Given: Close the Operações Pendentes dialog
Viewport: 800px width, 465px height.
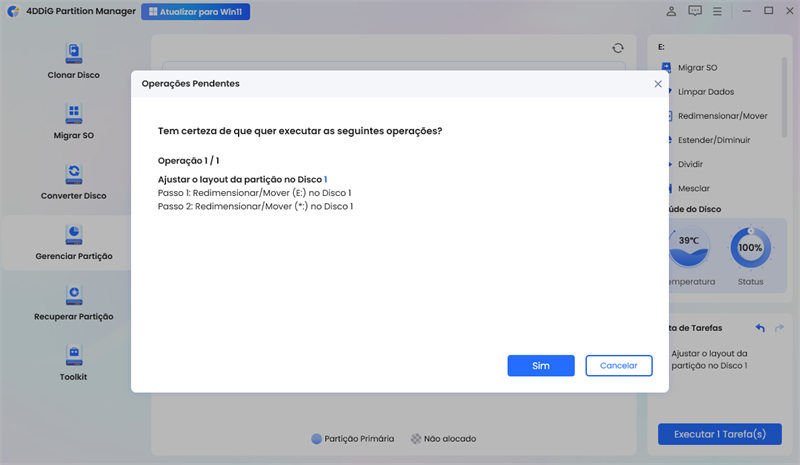Looking at the screenshot, I should (x=658, y=84).
